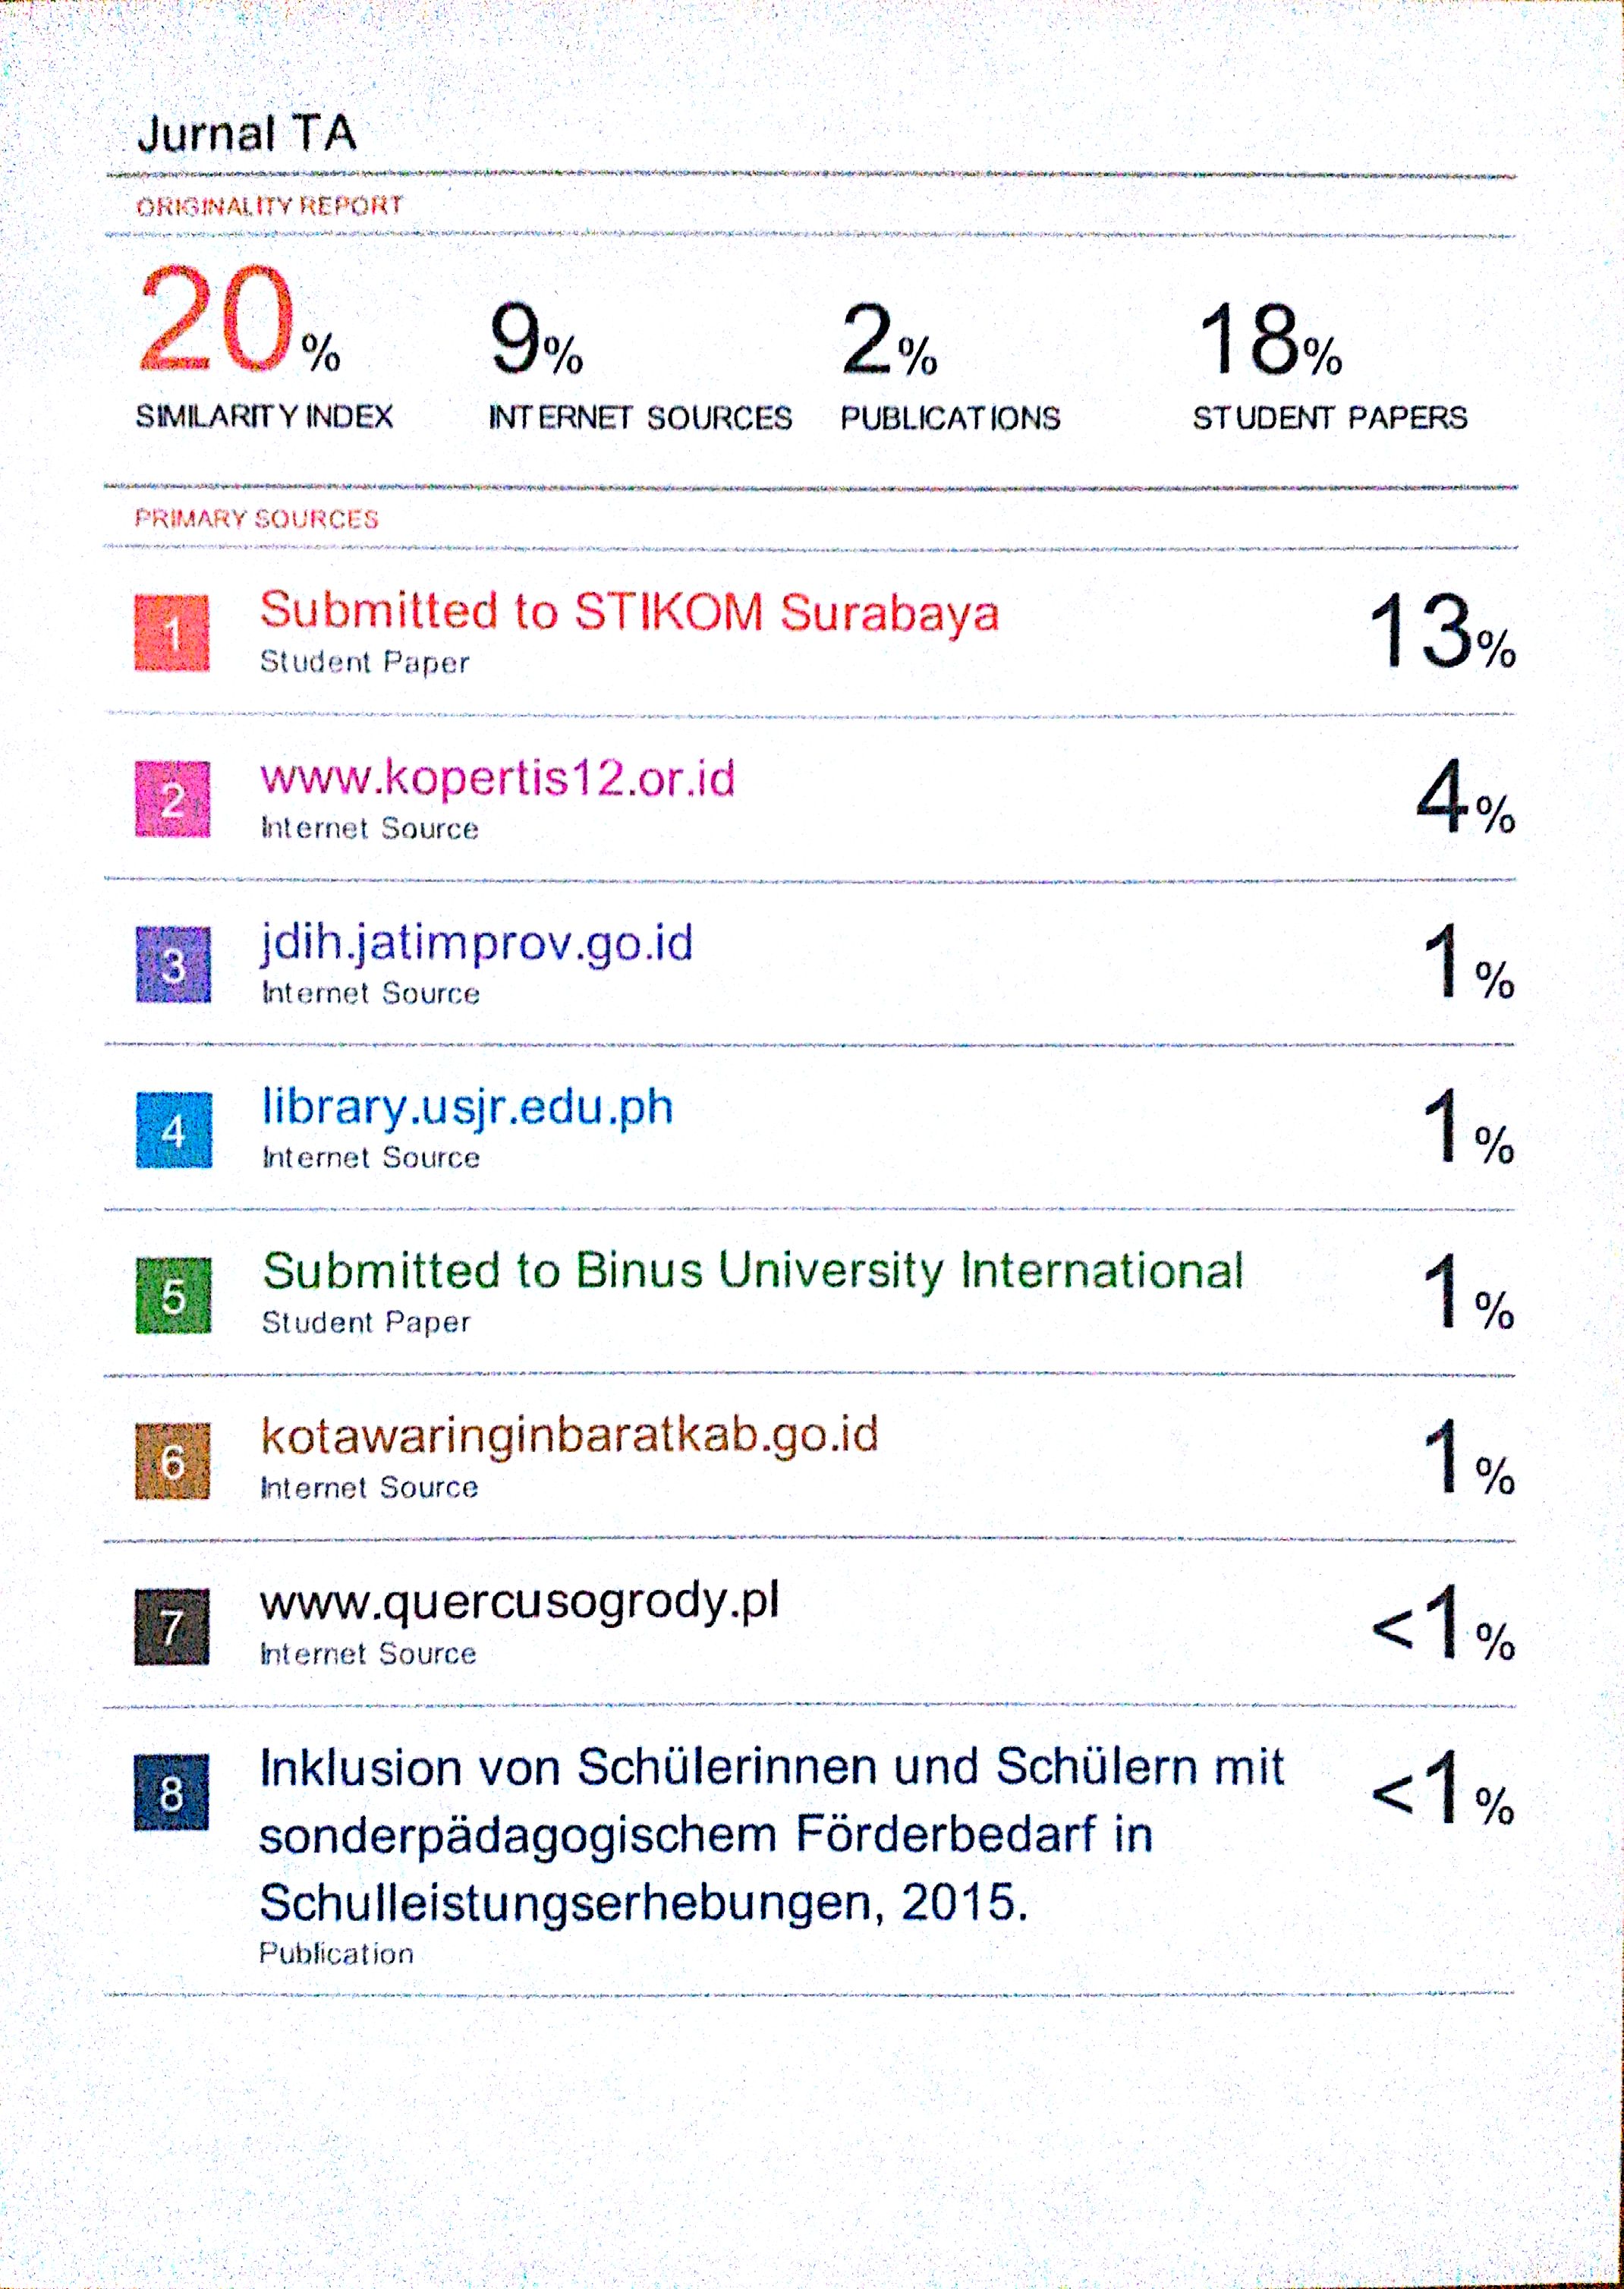Click the library.usjr.edu.ph source link
The height and width of the screenshot is (2289, 1624).
pyautogui.click(x=467, y=1107)
